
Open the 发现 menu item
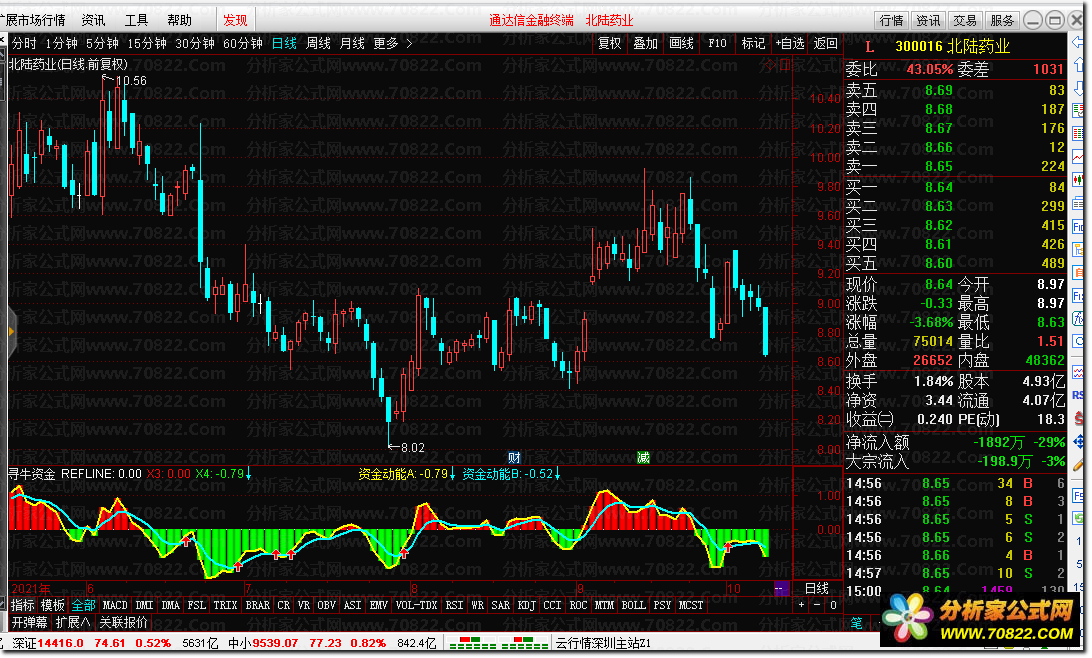click(235, 20)
